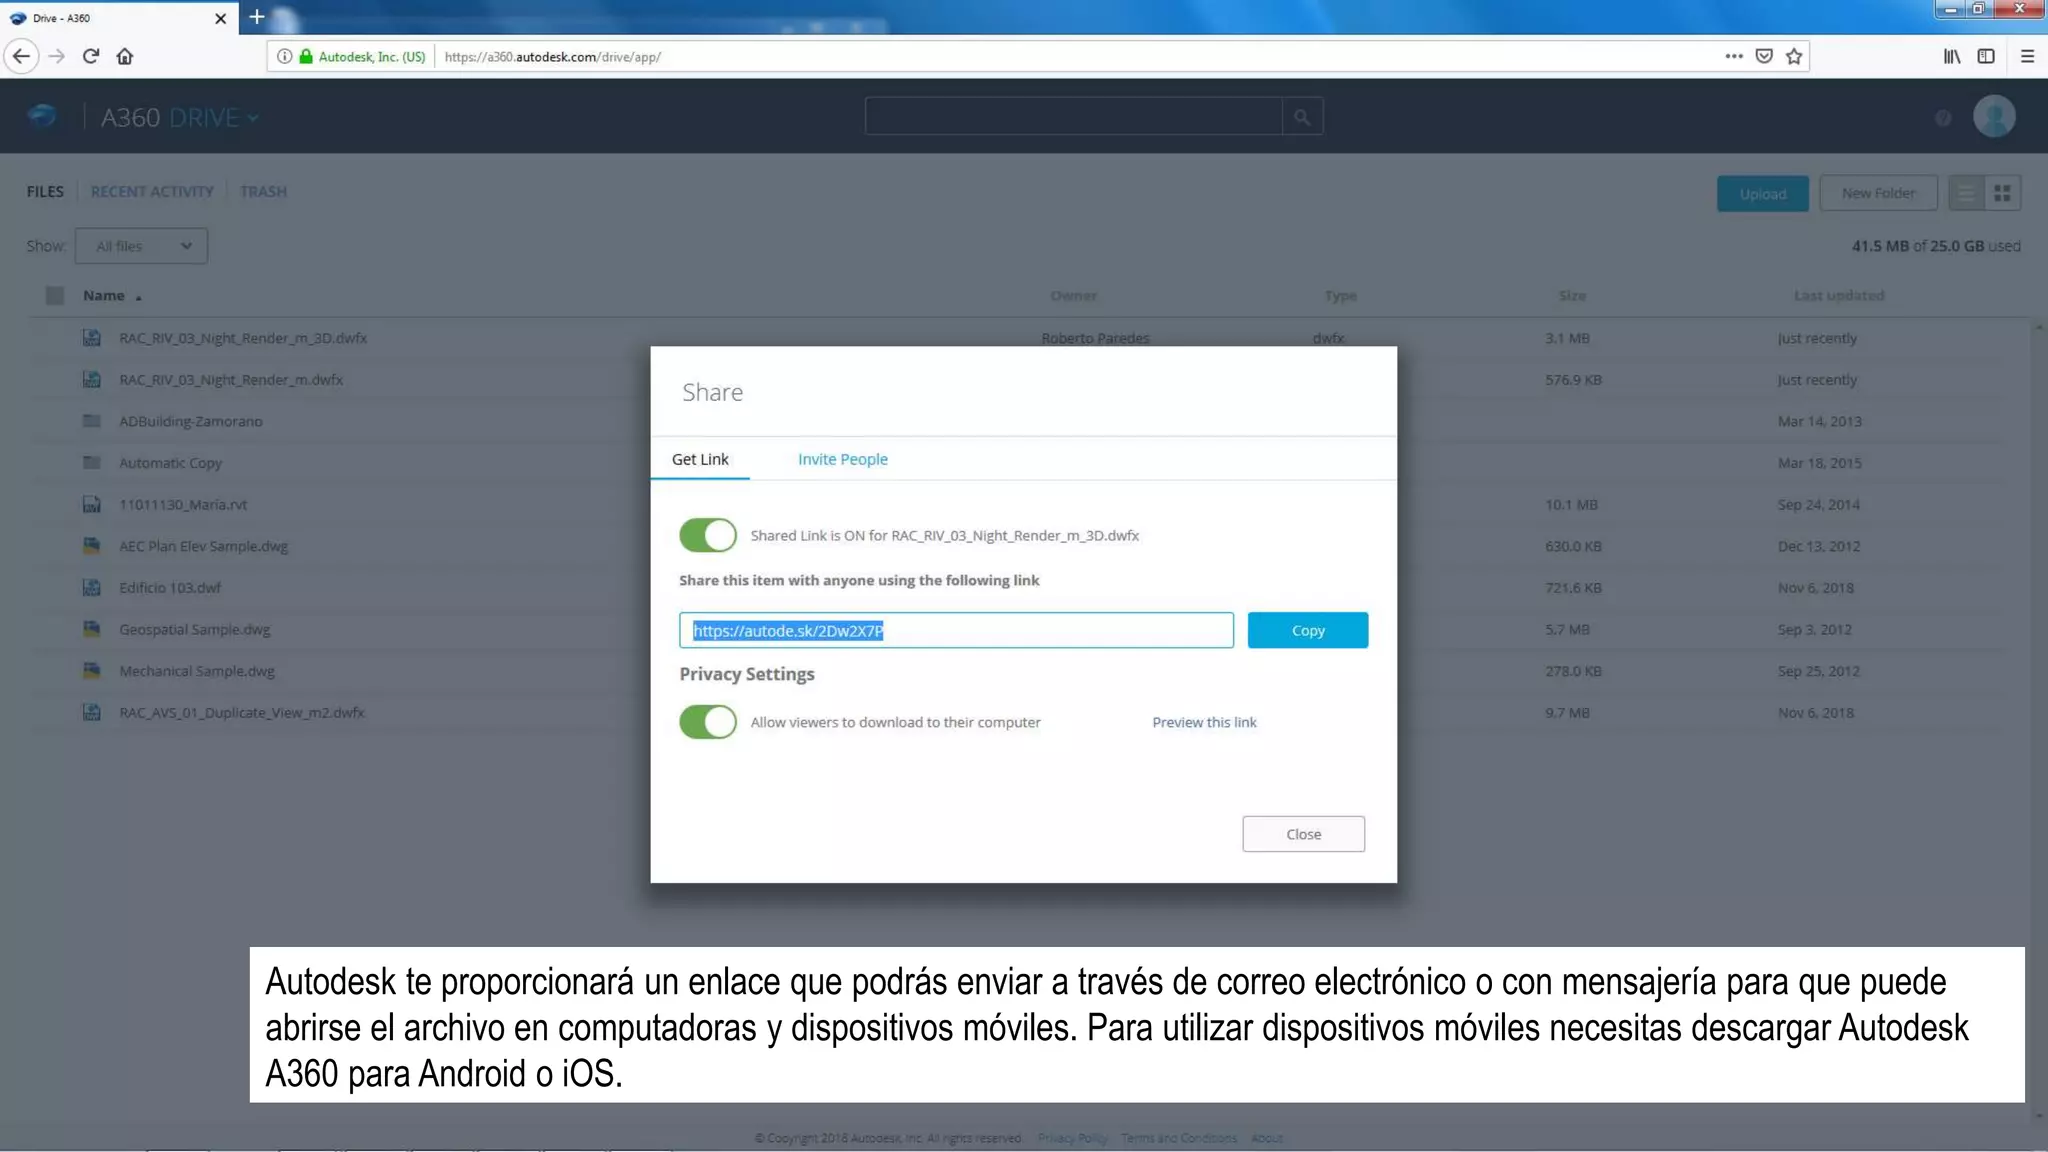Switch to the Invite People tab
This screenshot has height=1152, width=2048.
[x=842, y=459]
